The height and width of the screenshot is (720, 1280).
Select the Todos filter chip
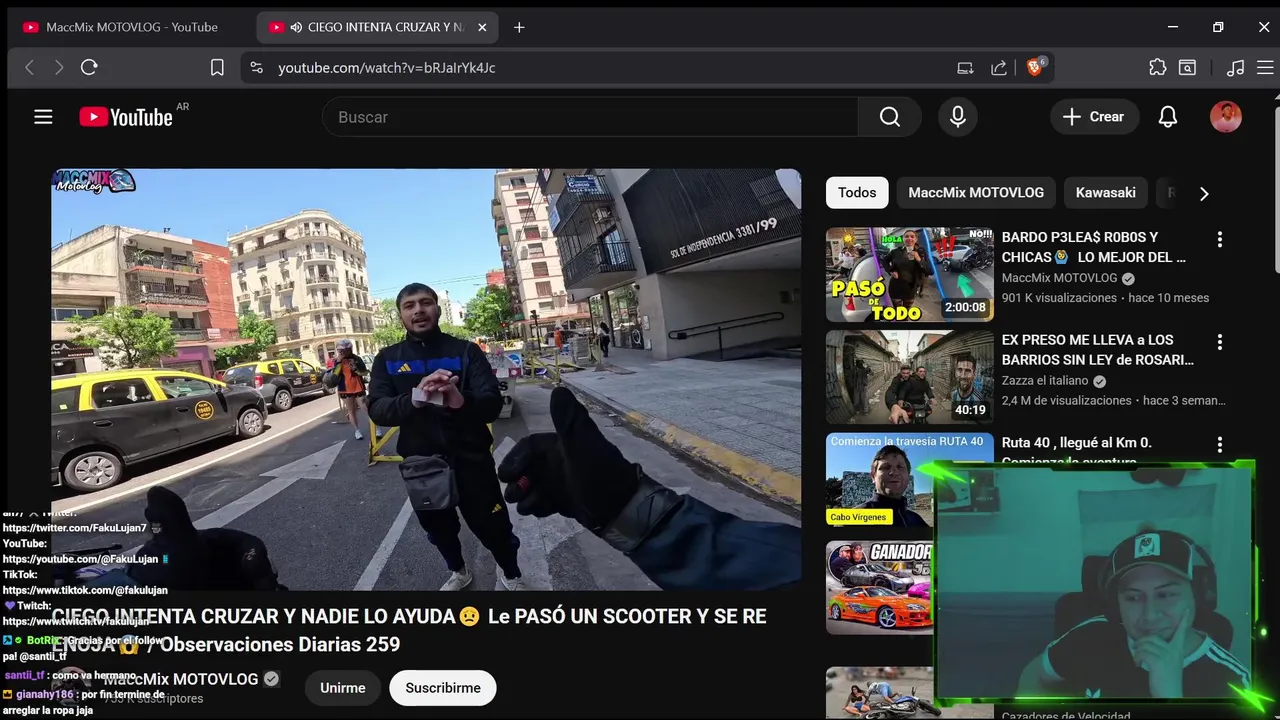coord(857,193)
